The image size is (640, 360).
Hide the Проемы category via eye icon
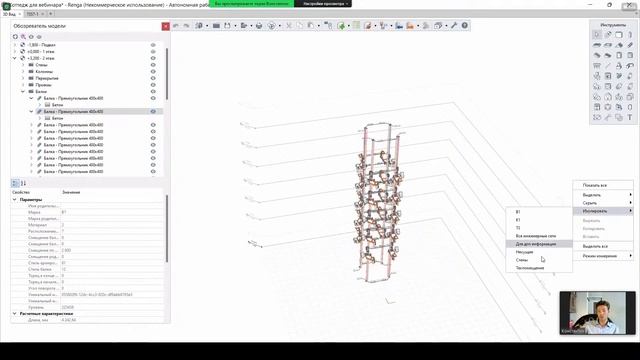click(153, 85)
